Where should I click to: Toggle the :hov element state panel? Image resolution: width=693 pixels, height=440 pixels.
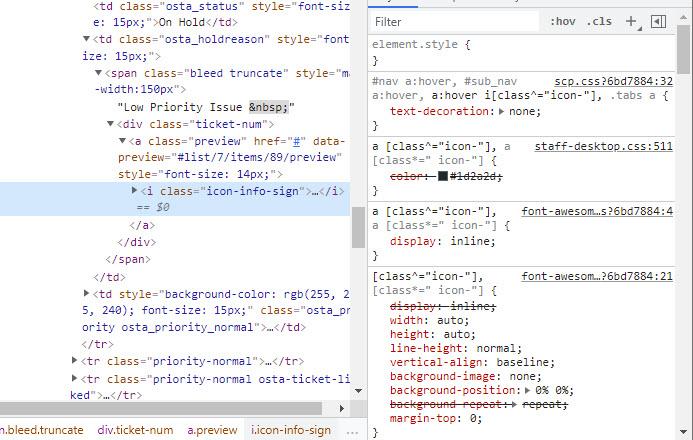click(563, 21)
